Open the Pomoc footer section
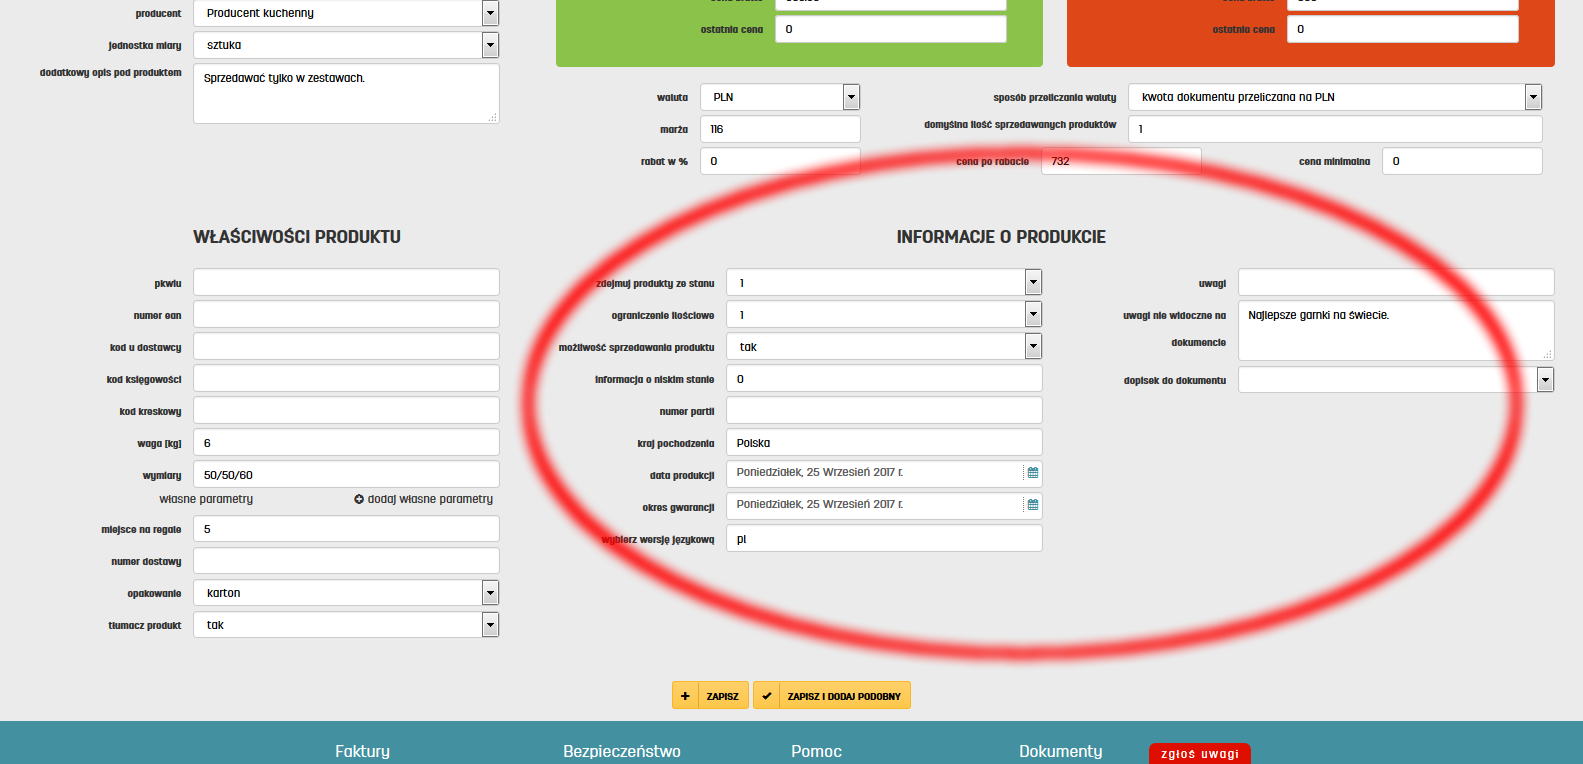 [816, 751]
